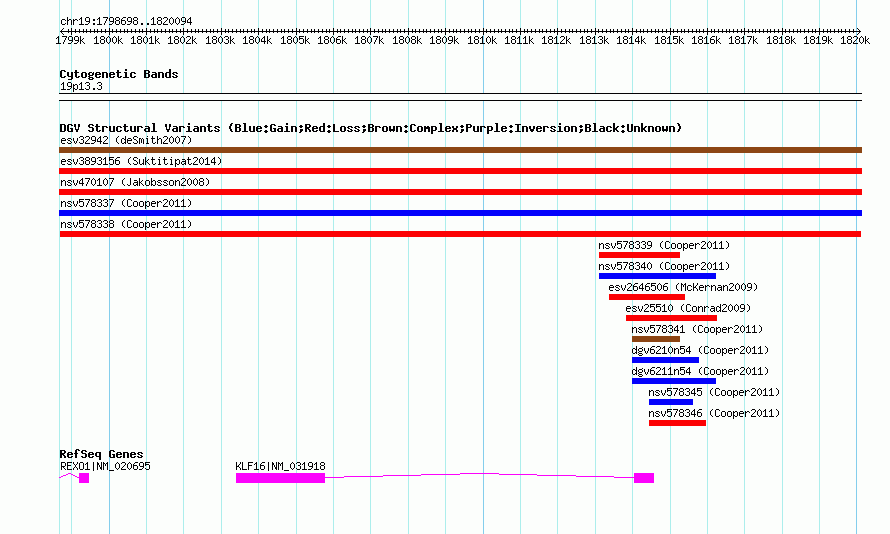This screenshot has height=534, width=890.
Task: Click the 19p13.3 band label
Action: point(81,86)
